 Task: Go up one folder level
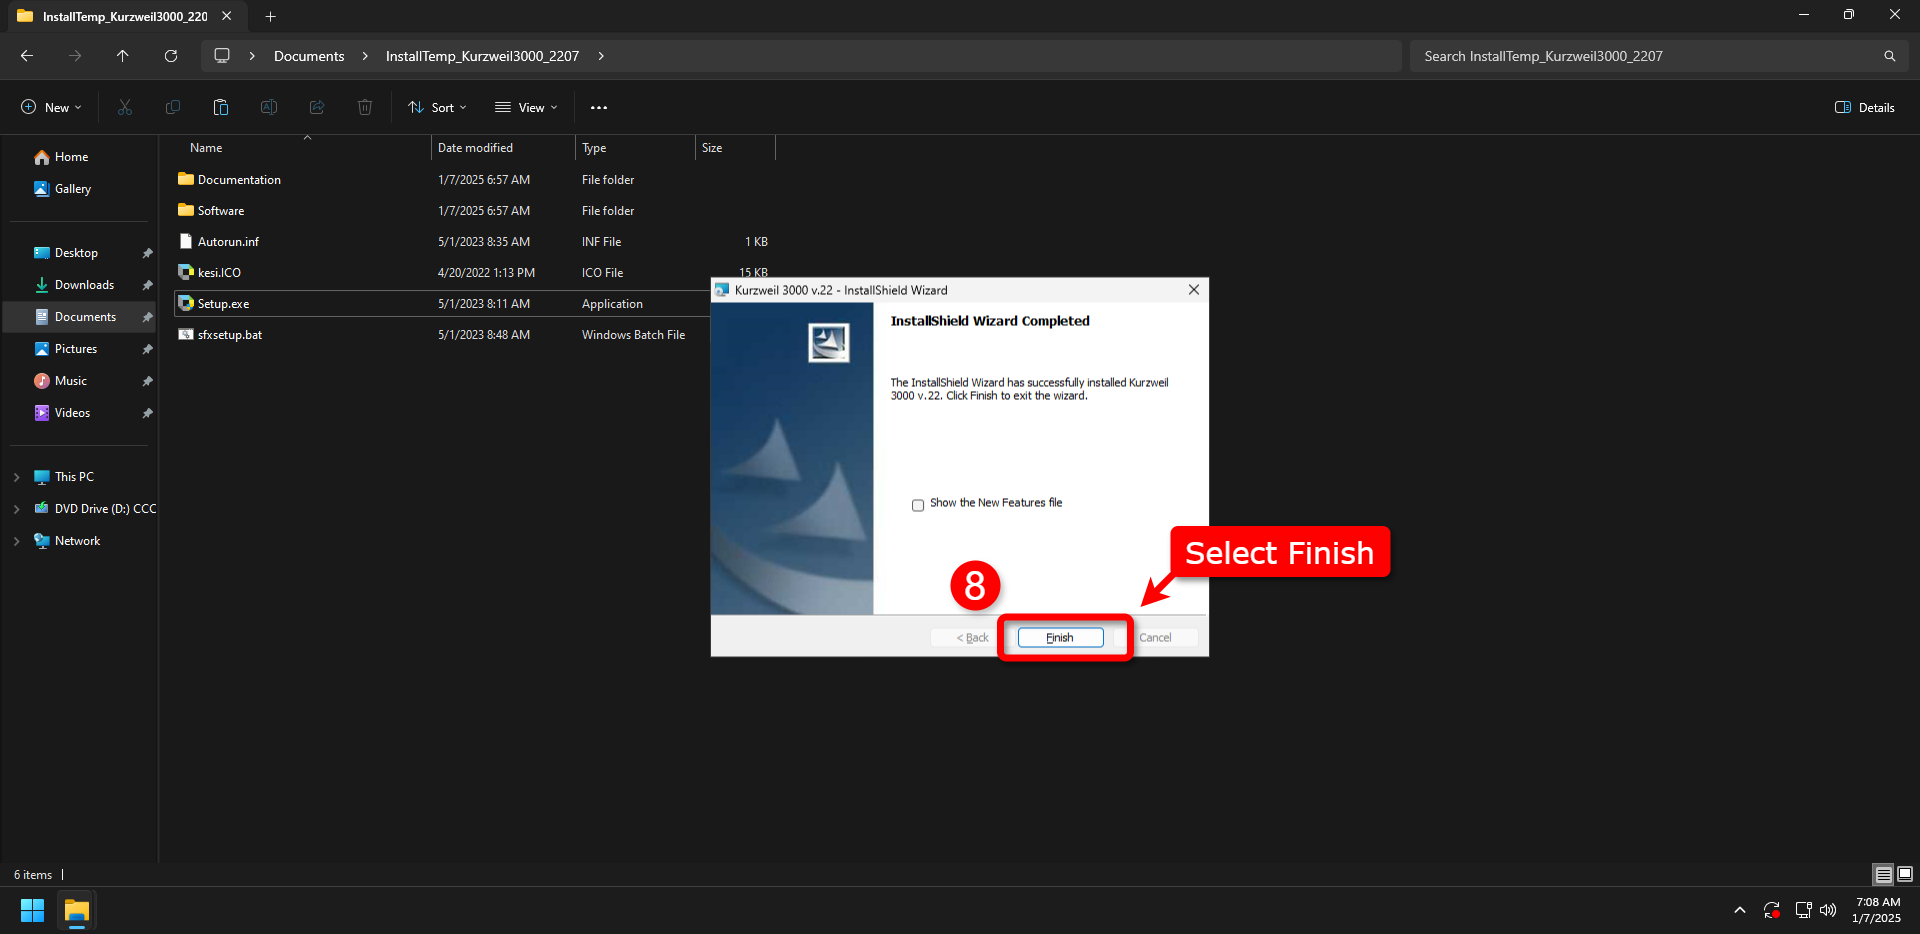[123, 56]
